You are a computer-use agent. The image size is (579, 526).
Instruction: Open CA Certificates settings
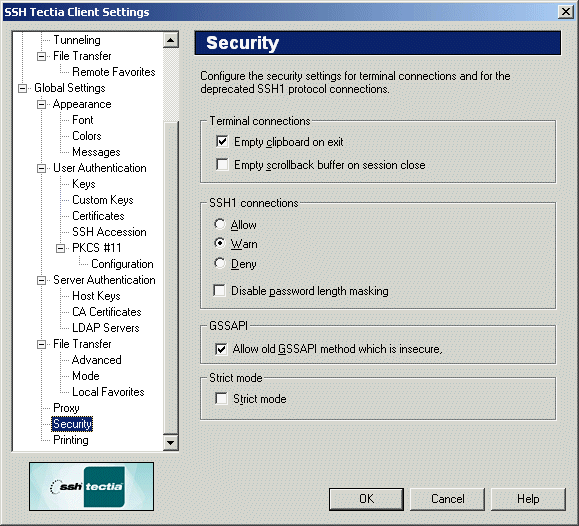[x=107, y=312]
